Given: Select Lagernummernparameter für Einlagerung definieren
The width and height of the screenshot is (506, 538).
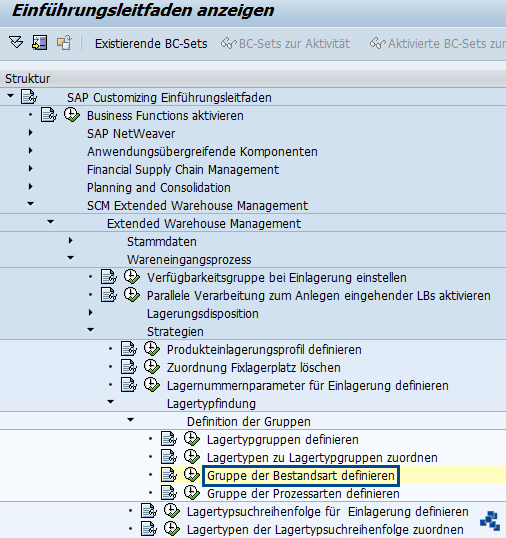Looking at the screenshot, I should click(x=307, y=386).
